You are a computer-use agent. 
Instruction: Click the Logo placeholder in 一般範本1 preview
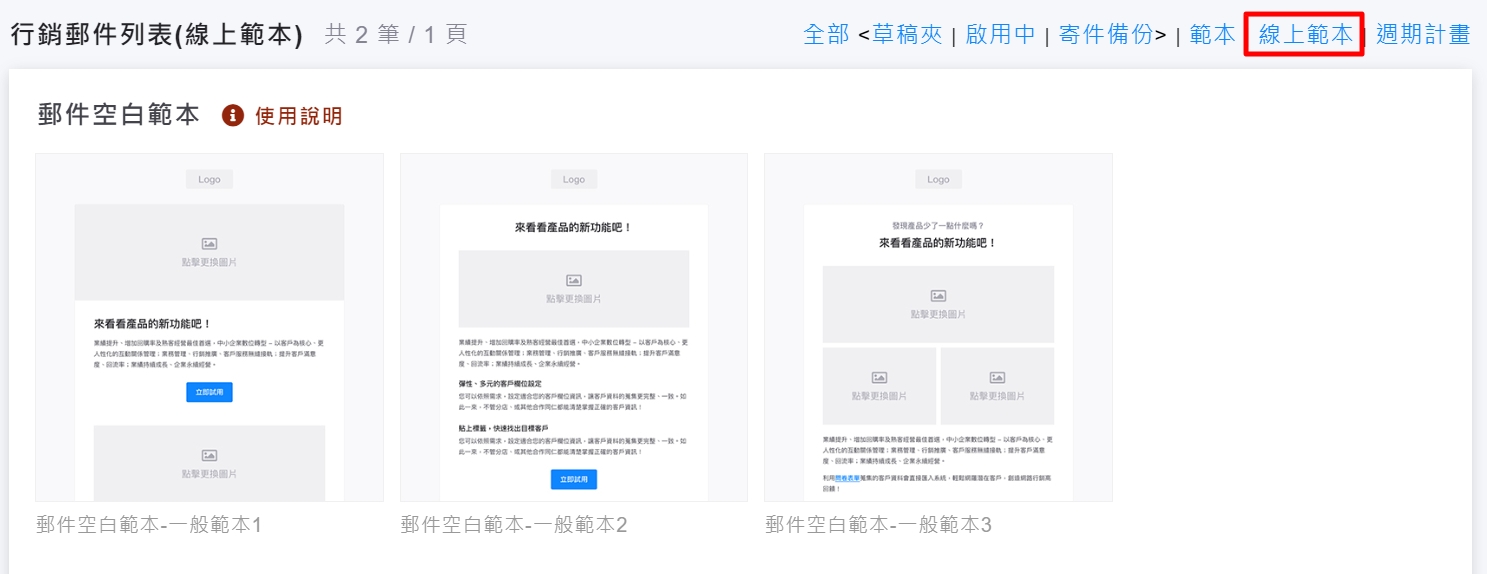point(209,180)
